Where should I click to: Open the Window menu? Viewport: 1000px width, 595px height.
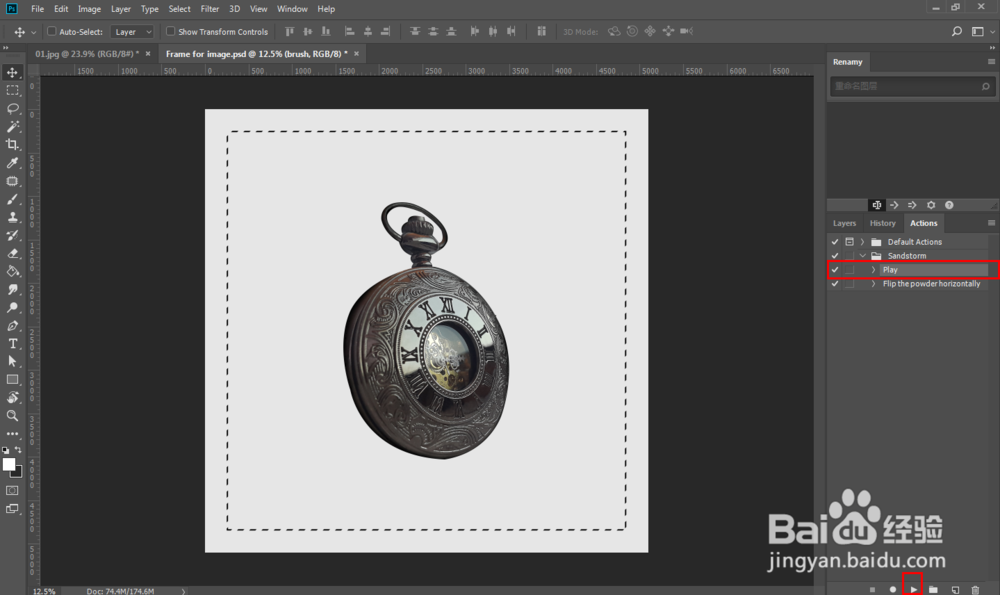pyautogui.click(x=292, y=9)
